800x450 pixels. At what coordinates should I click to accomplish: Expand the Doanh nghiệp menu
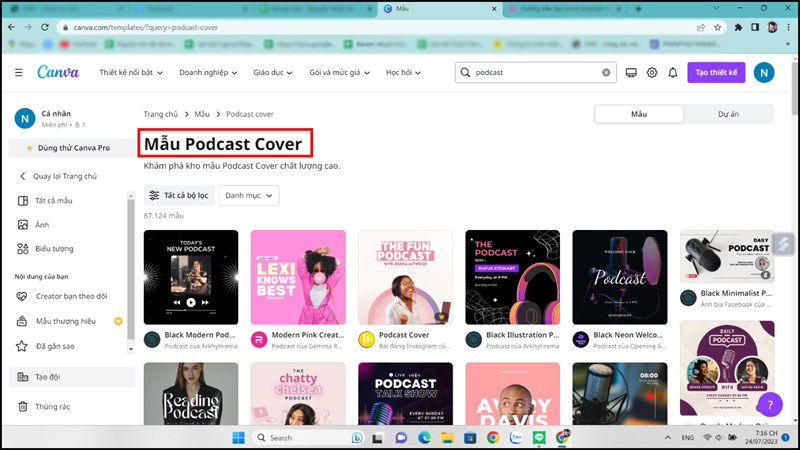[x=208, y=72]
